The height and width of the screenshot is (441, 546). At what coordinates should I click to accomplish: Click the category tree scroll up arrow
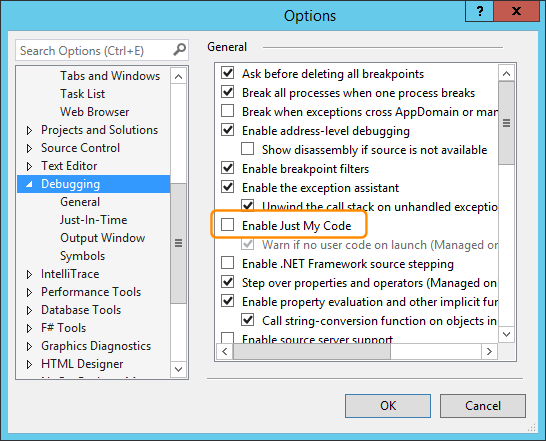click(x=178, y=76)
